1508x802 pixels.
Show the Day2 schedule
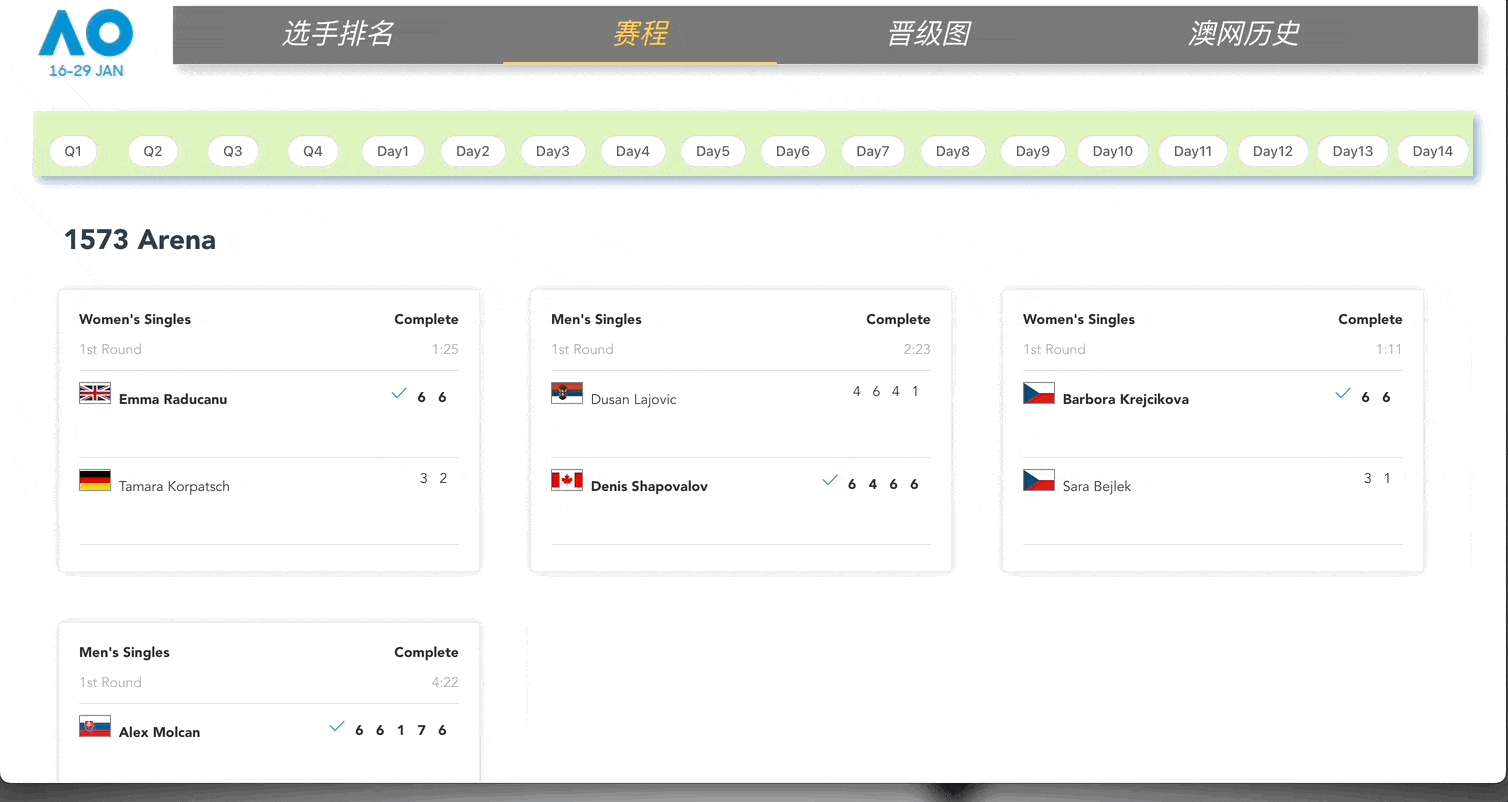click(x=473, y=151)
